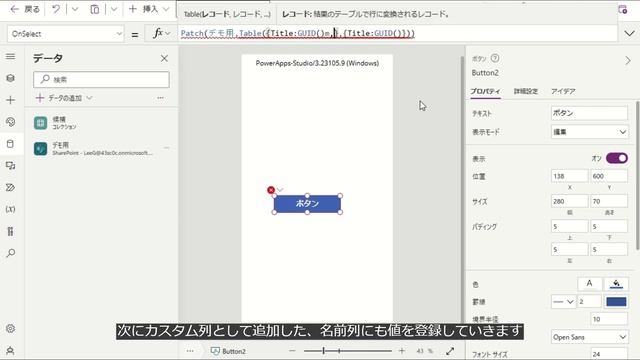This screenshot has width=640, height=360.
Task: Open the undo options chevron
Action: pyautogui.click(x=75, y=9)
